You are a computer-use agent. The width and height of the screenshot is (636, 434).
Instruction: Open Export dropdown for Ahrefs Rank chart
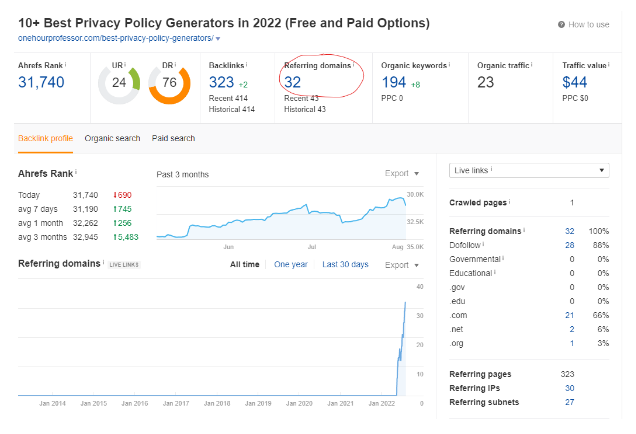(x=402, y=174)
